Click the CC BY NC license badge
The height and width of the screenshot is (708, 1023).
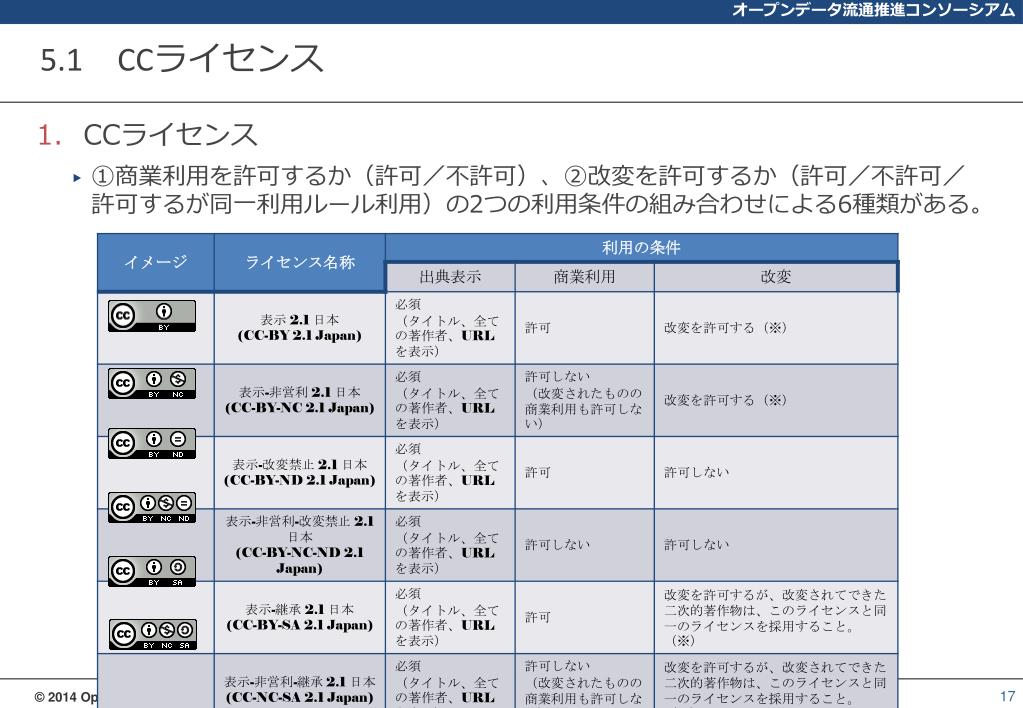[152, 383]
